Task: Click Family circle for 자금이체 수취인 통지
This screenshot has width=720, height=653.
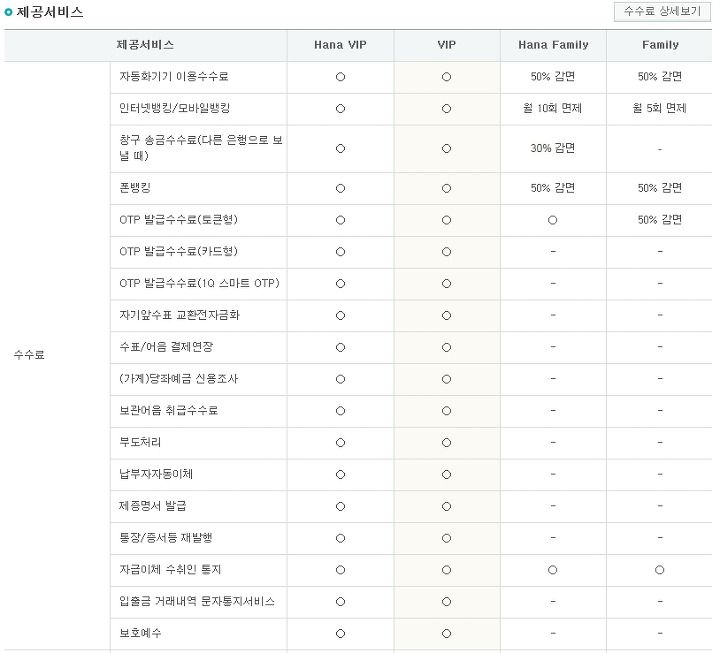Action: point(659,570)
